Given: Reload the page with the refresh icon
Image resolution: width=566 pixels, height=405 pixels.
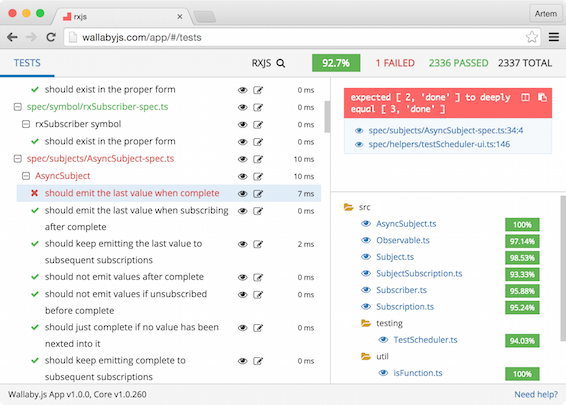Looking at the screenshot, I should 51,37.
